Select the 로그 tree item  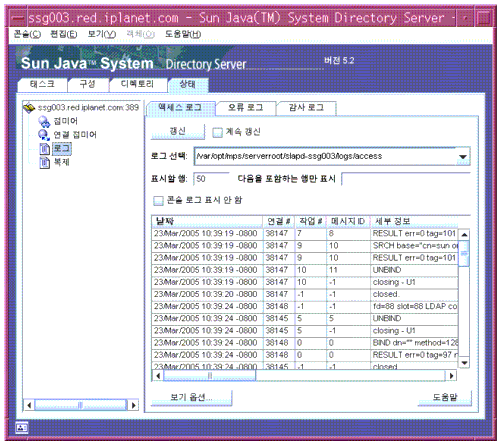coord(62,149)
